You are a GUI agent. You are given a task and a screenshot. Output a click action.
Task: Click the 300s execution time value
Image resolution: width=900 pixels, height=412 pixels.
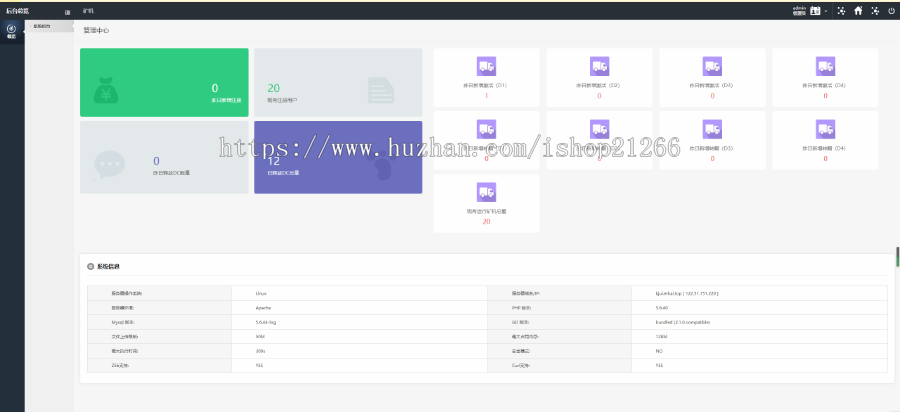tap(260, 351)
